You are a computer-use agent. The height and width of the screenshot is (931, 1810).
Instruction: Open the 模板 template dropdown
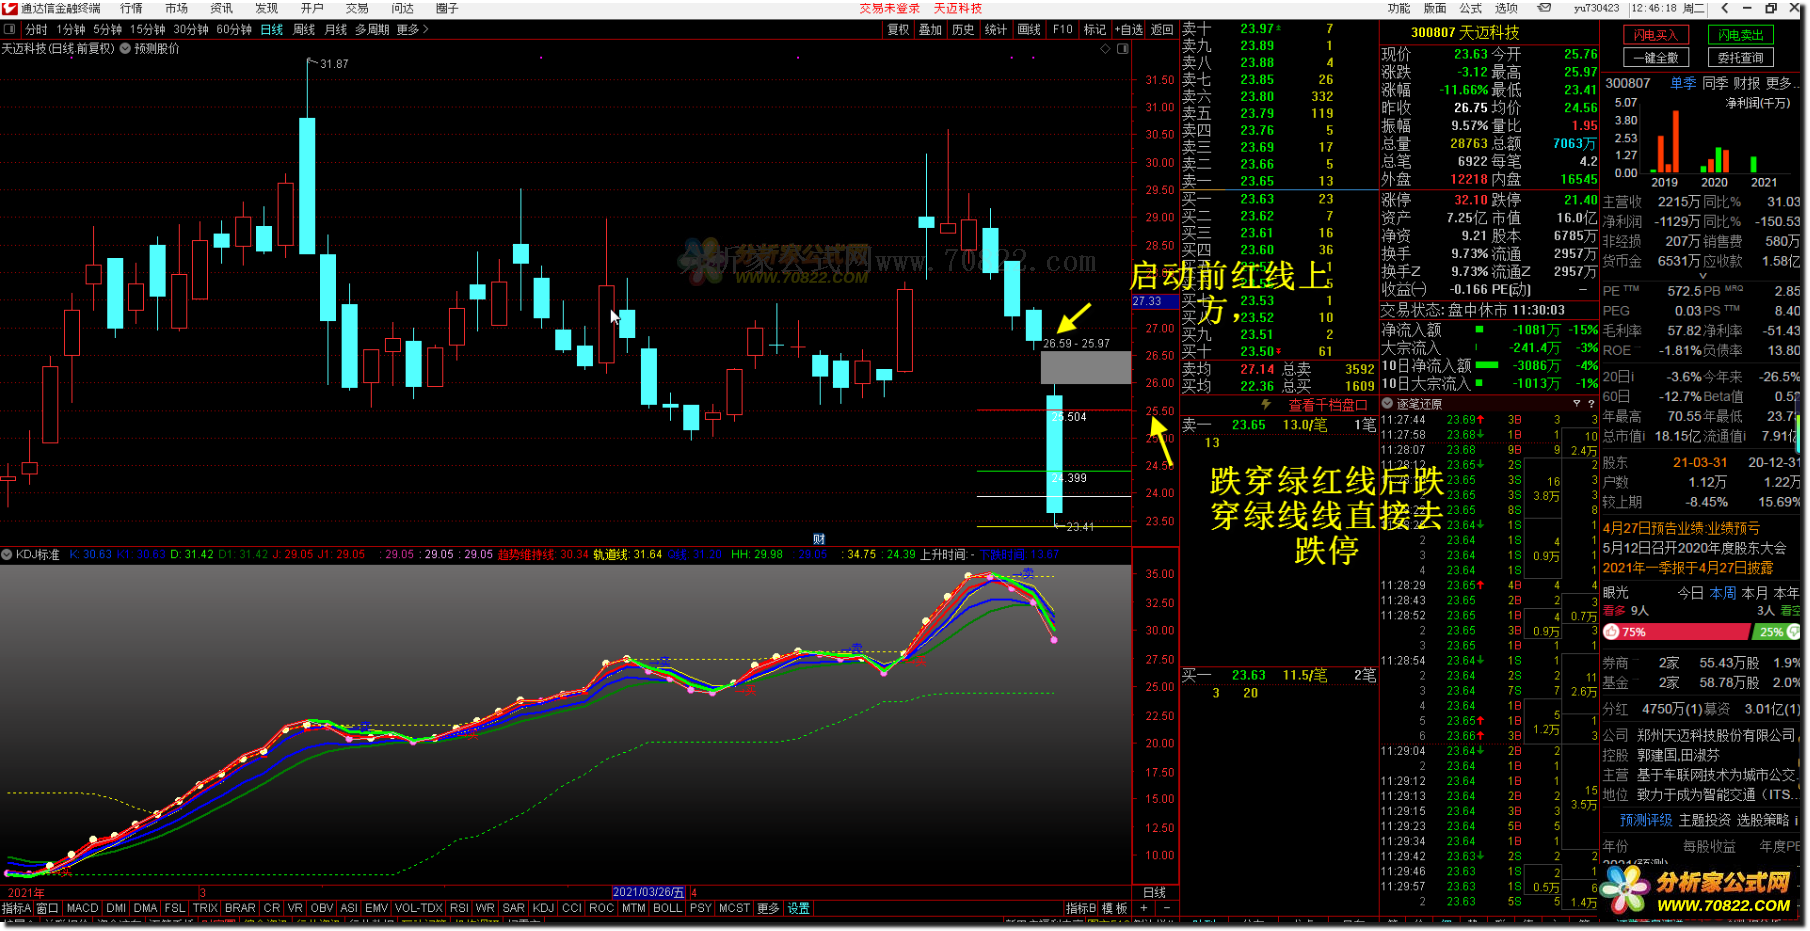click(1114, 908)
